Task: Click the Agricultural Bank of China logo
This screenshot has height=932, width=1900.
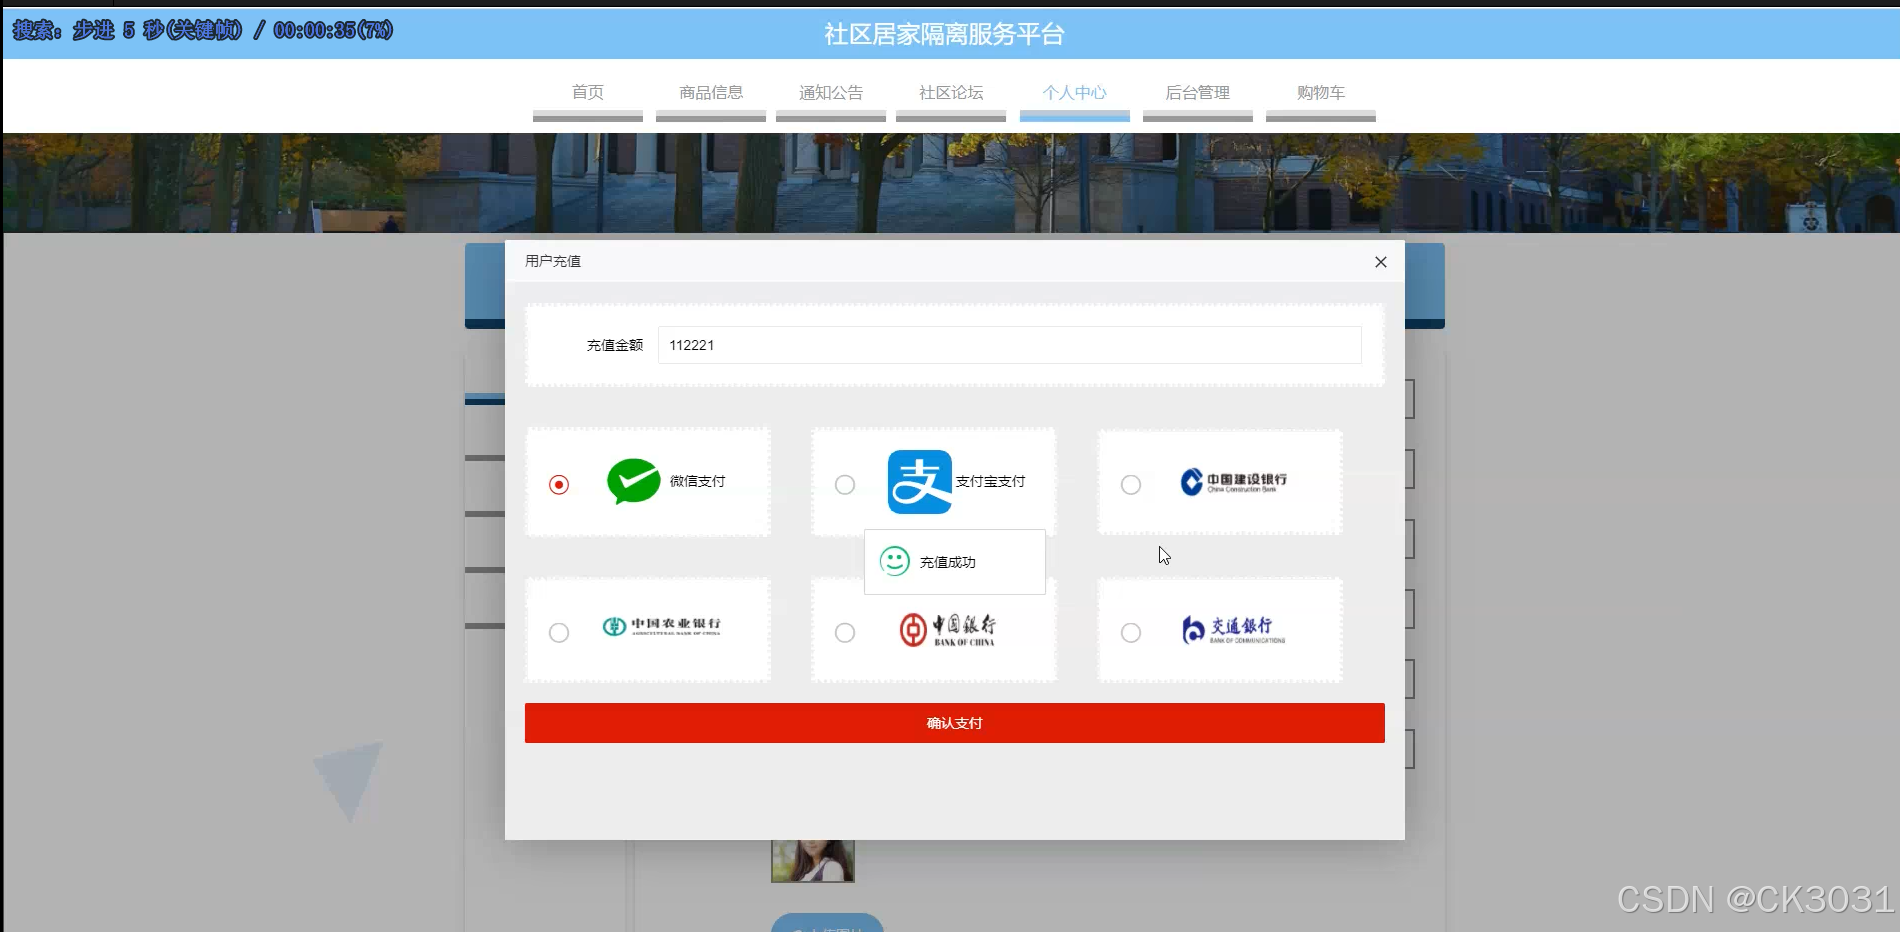Action: 661,627
